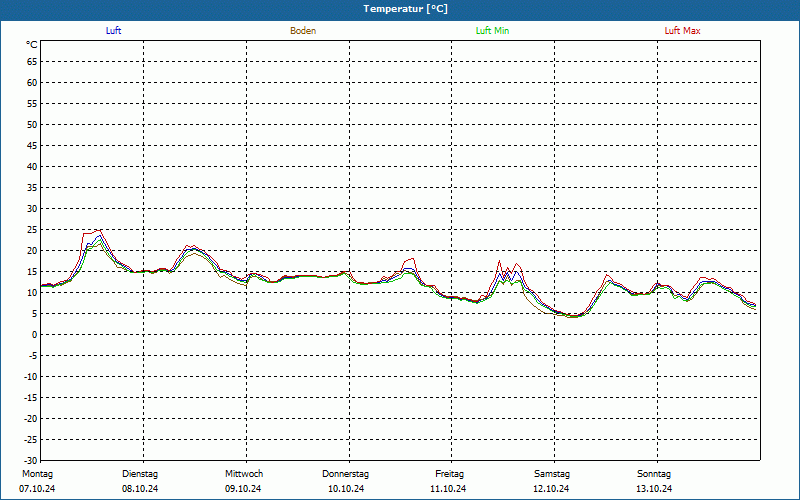Click the 0 value on temperature axis
Image resolution: width=800 pixels, height=500 pixels.
(x=35, y=335)
